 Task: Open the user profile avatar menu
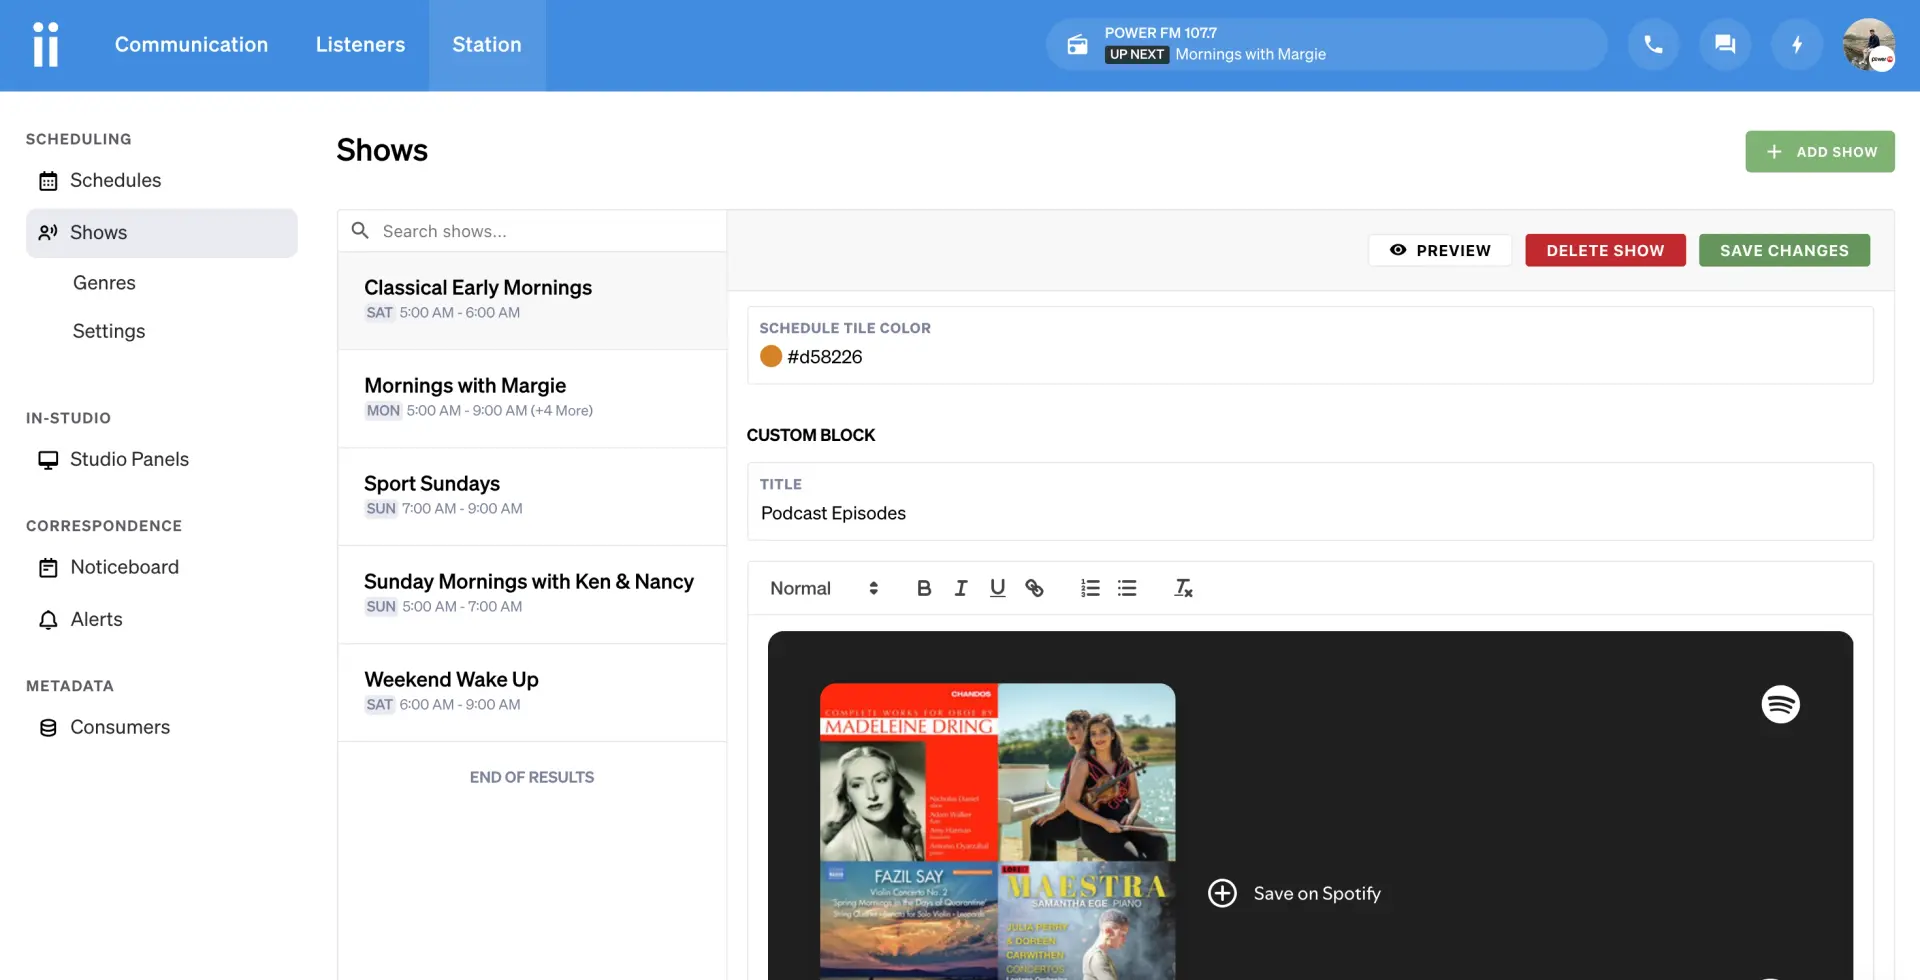pos(1868,45)
